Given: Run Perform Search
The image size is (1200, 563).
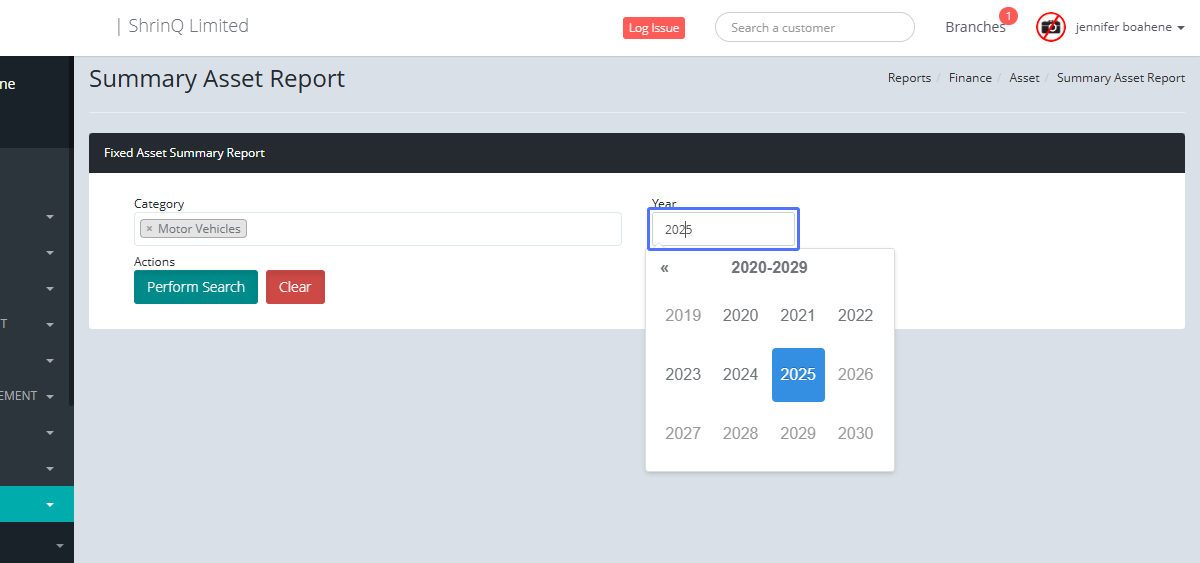Looking at the screenshot, I should click(x=196, y=287).
